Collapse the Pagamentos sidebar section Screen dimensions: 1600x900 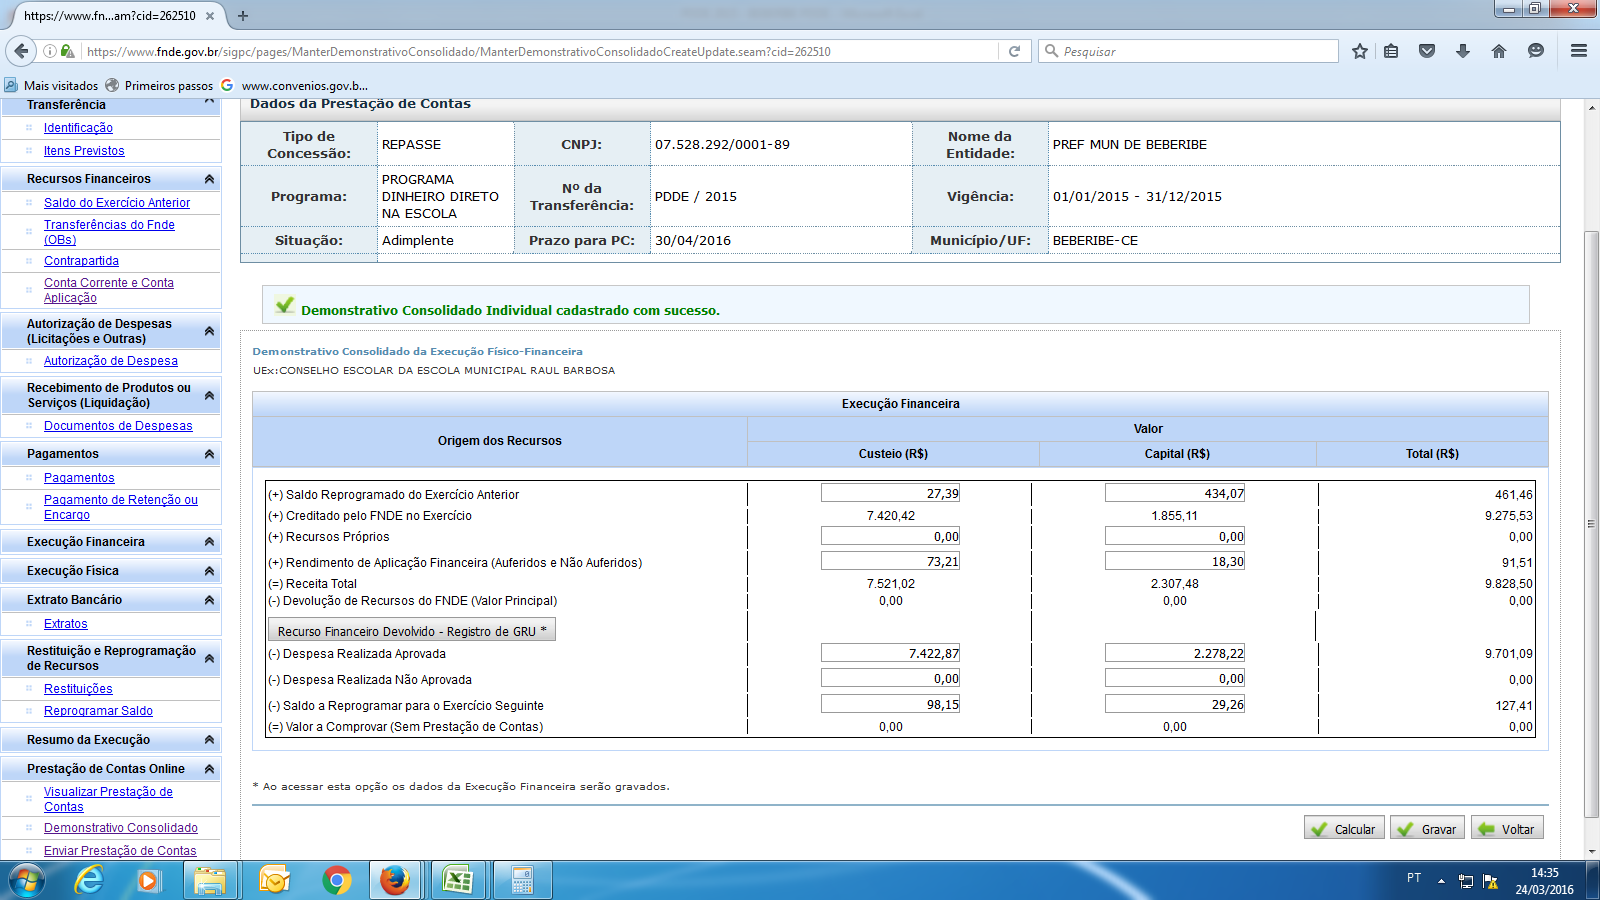pyautogui.click(x=209, y=454)
